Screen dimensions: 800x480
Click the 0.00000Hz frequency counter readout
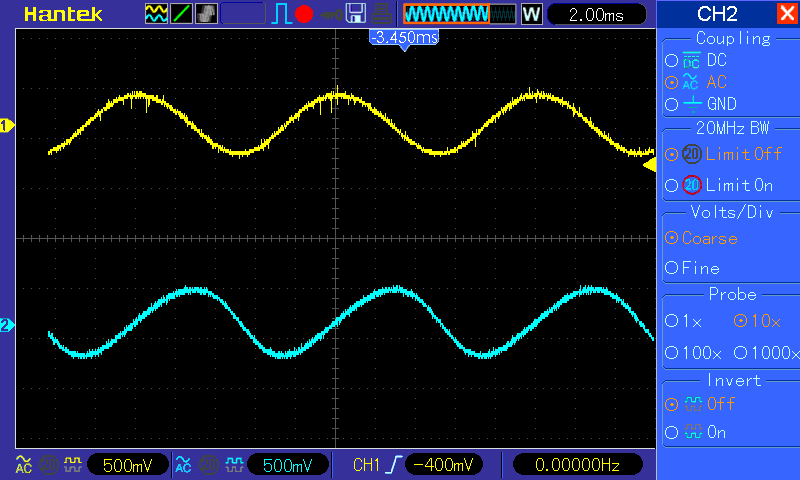click(577, 465)
